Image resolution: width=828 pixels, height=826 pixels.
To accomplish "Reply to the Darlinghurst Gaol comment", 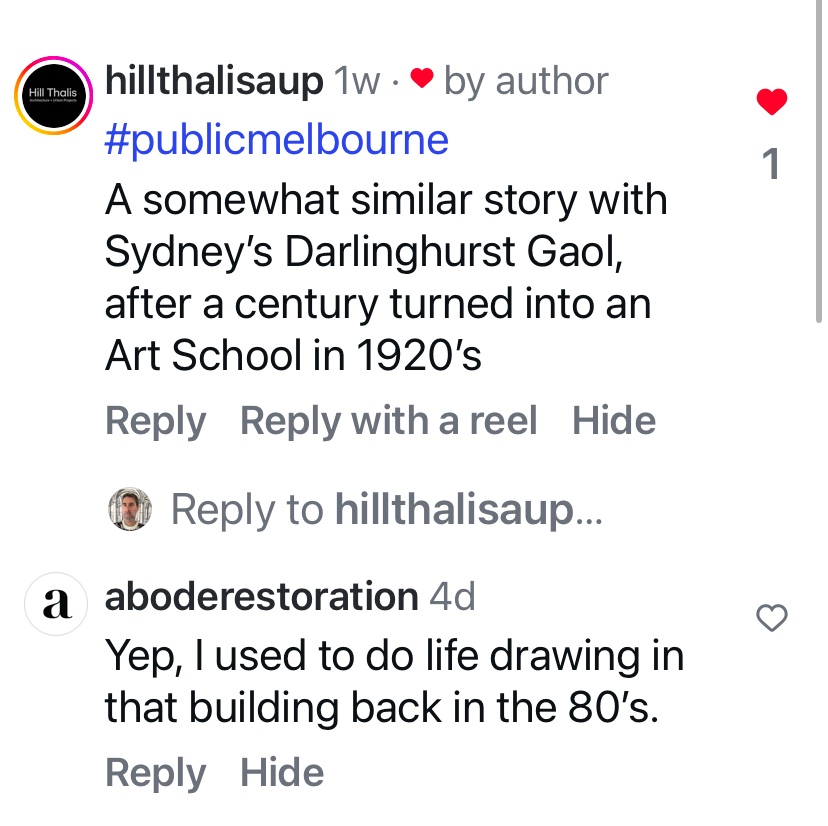I will click(x=155, y=421).
